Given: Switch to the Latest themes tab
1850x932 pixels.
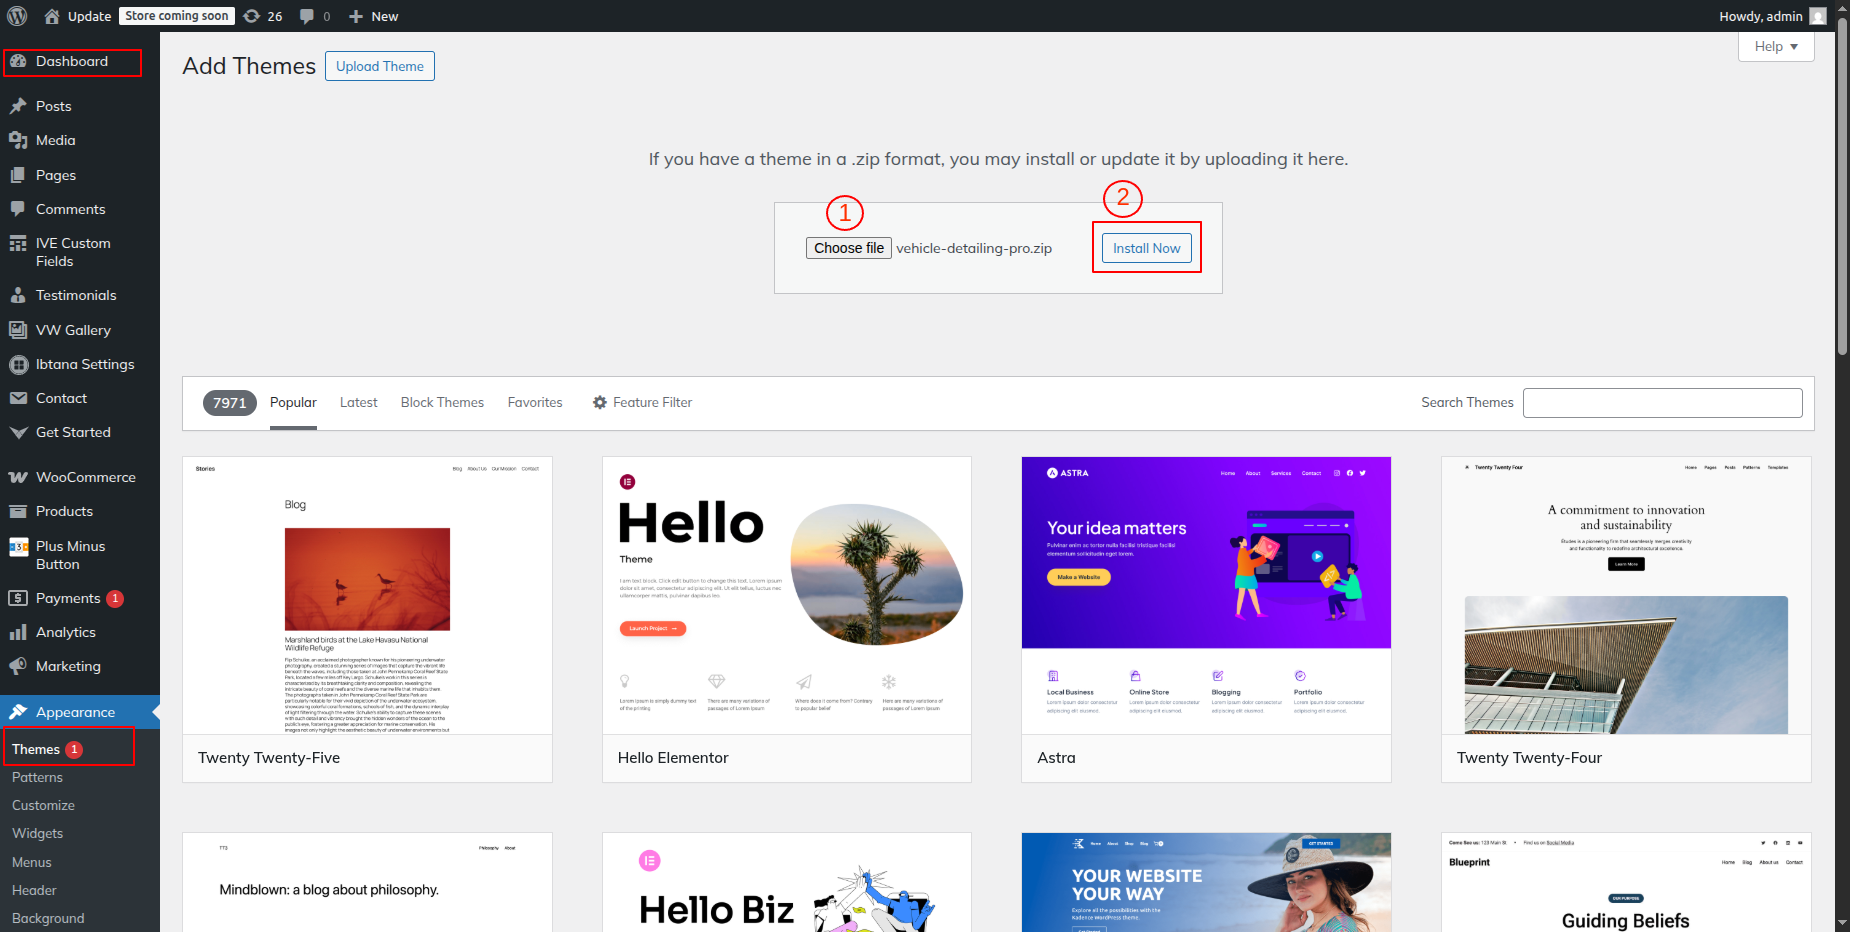Looking at the screenshot, I should point(358,402).
